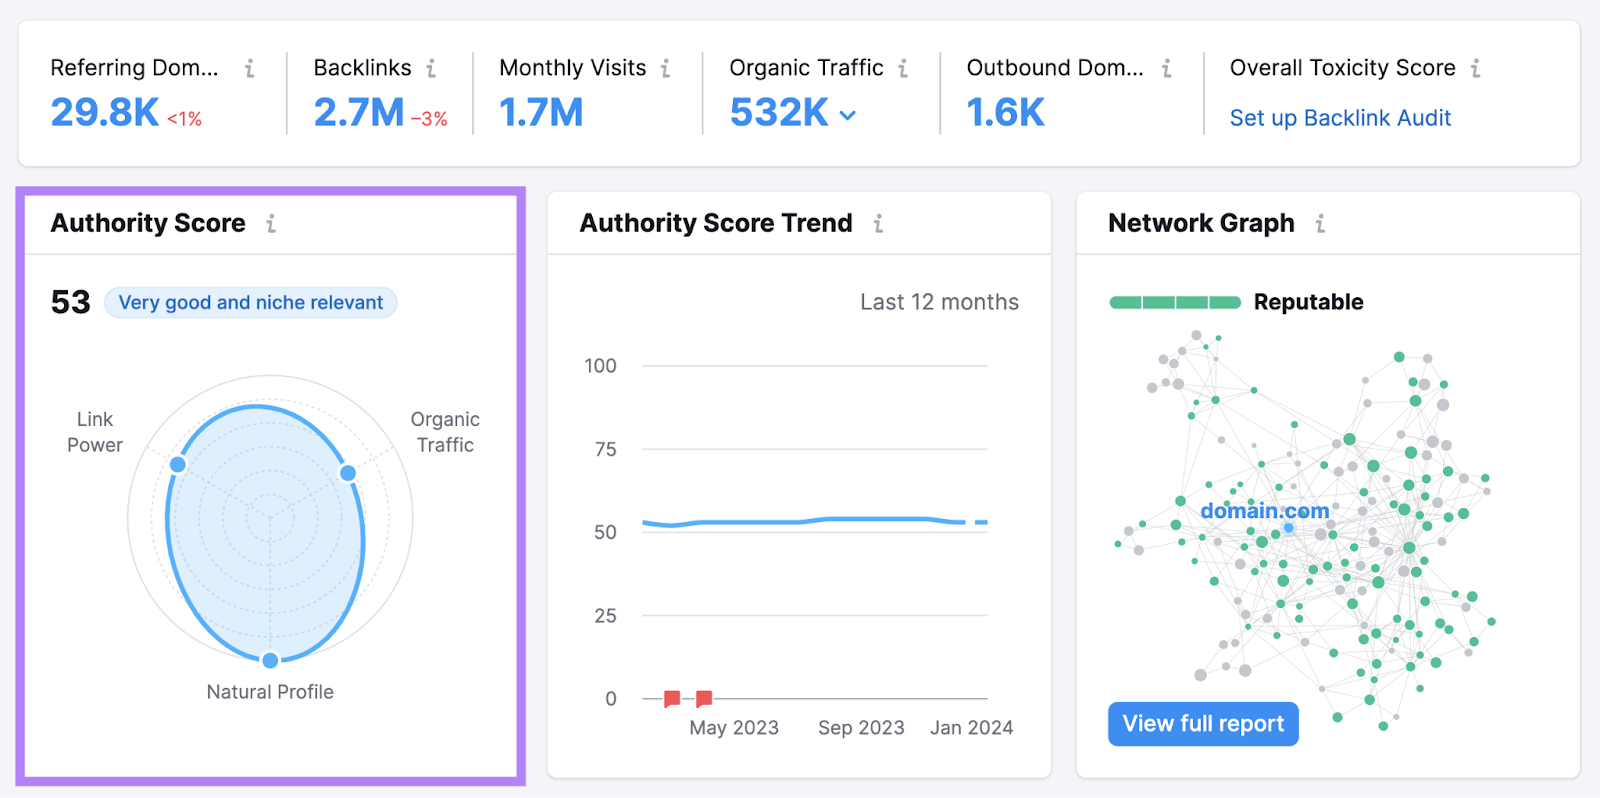
Task: Click the green Reputable rating bar
Action: [x=1175, y=302]
